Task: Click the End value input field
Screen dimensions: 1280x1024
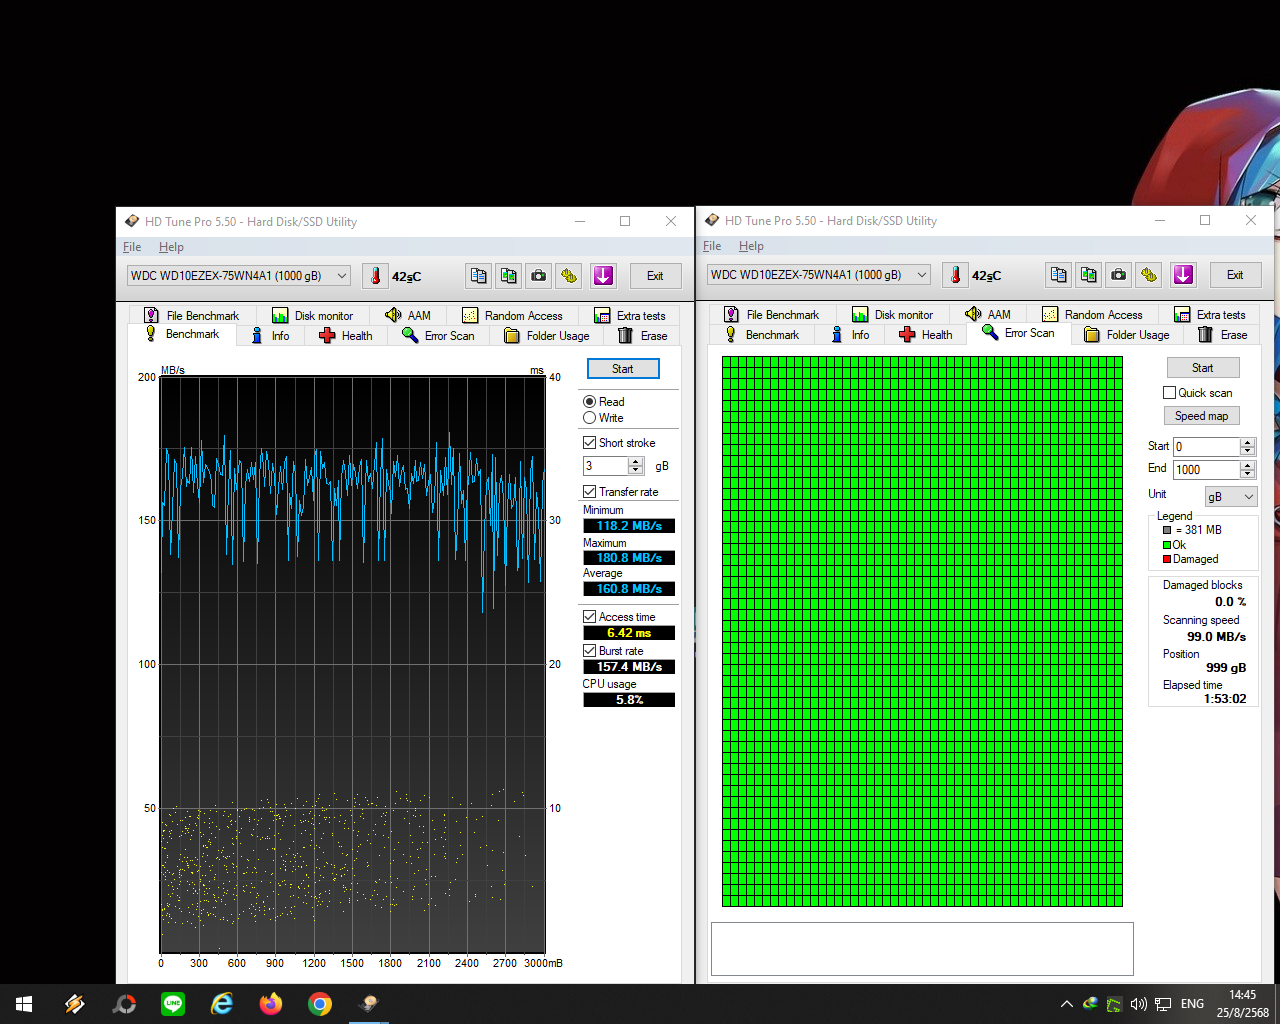Action: pyautogui.click(x=1206, y=470)
